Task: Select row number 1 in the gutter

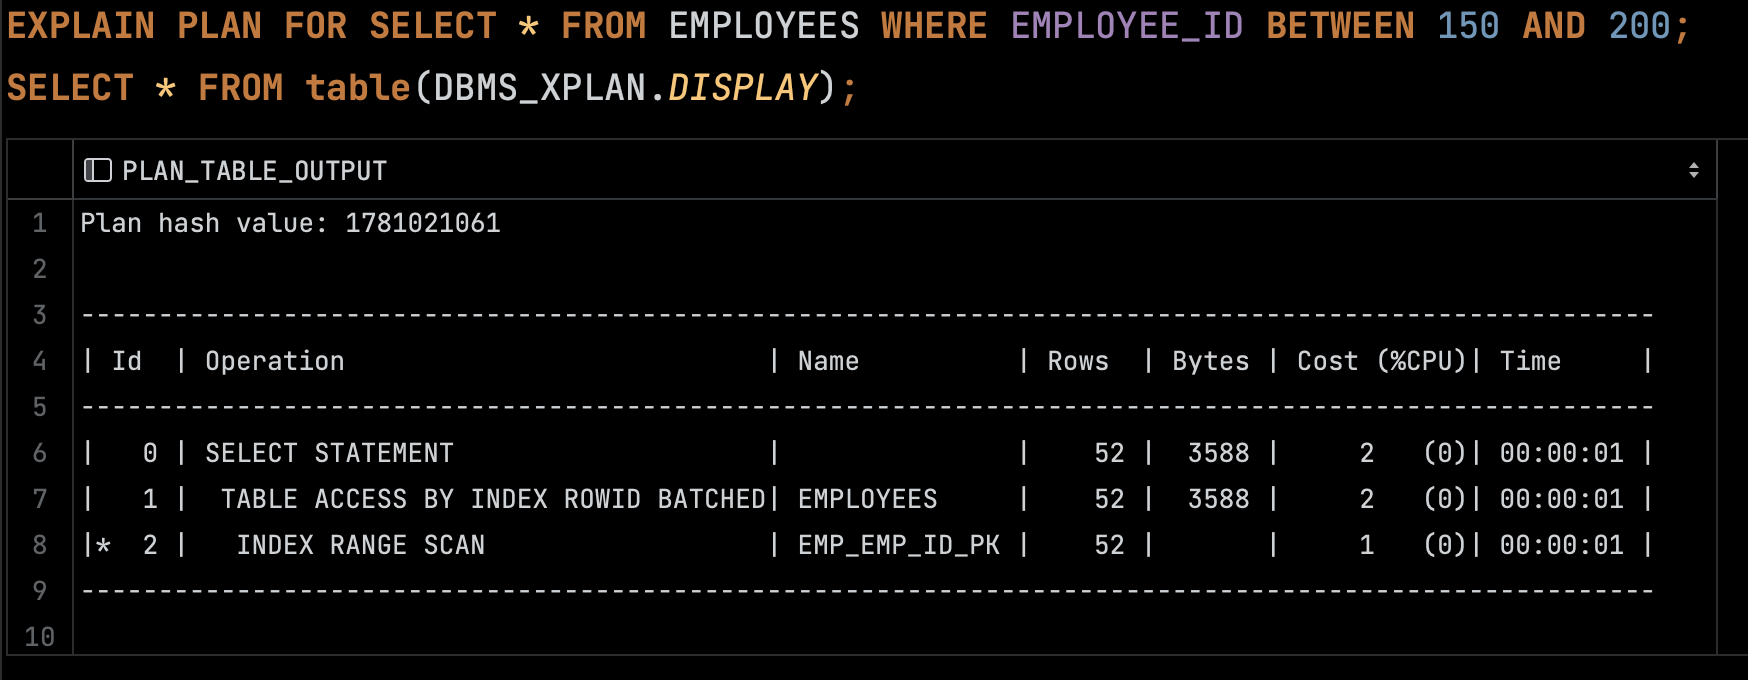Action: pos(40,223)
